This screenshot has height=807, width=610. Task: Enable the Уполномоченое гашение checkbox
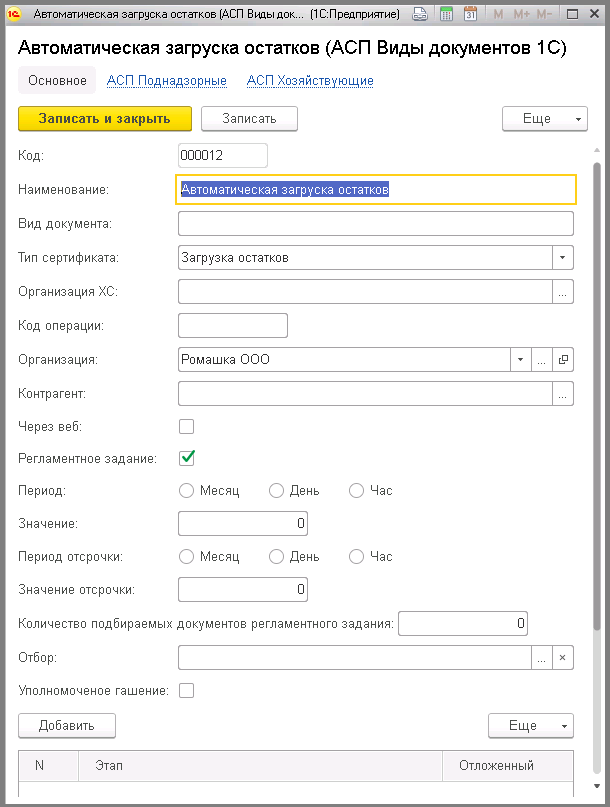tap(186, 691)
